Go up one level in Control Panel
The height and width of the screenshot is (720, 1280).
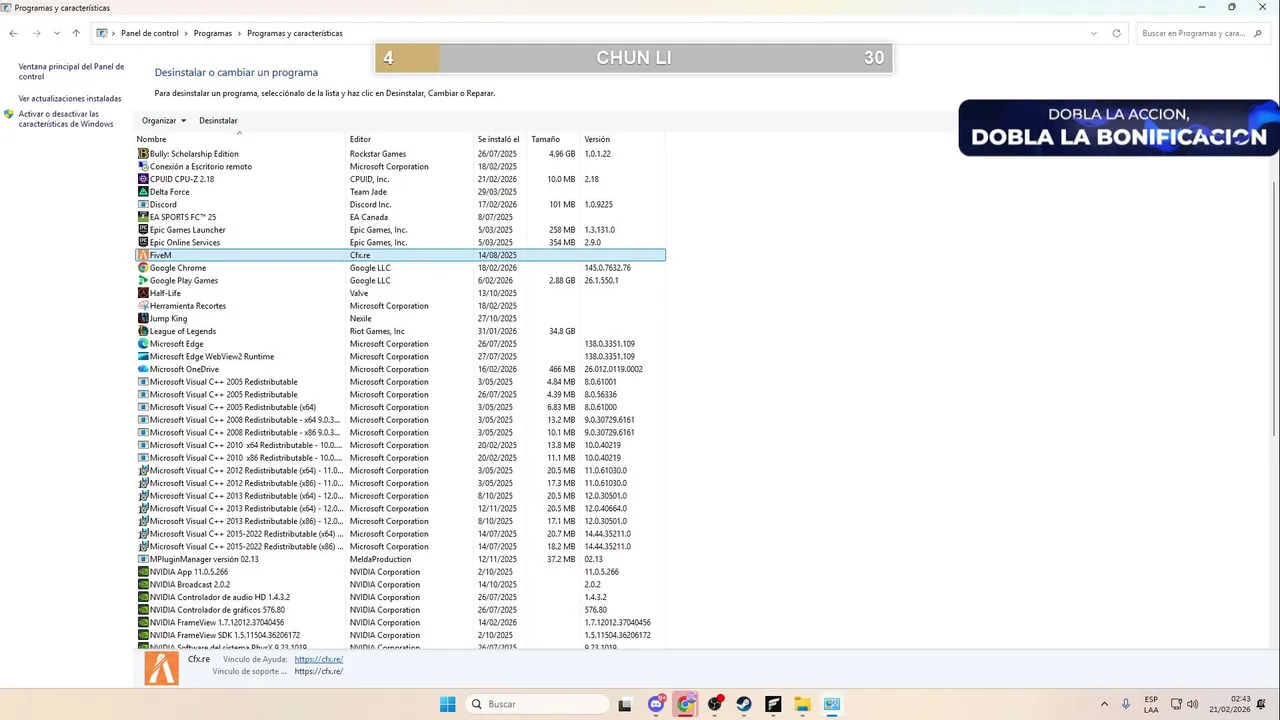coord(76,33)
